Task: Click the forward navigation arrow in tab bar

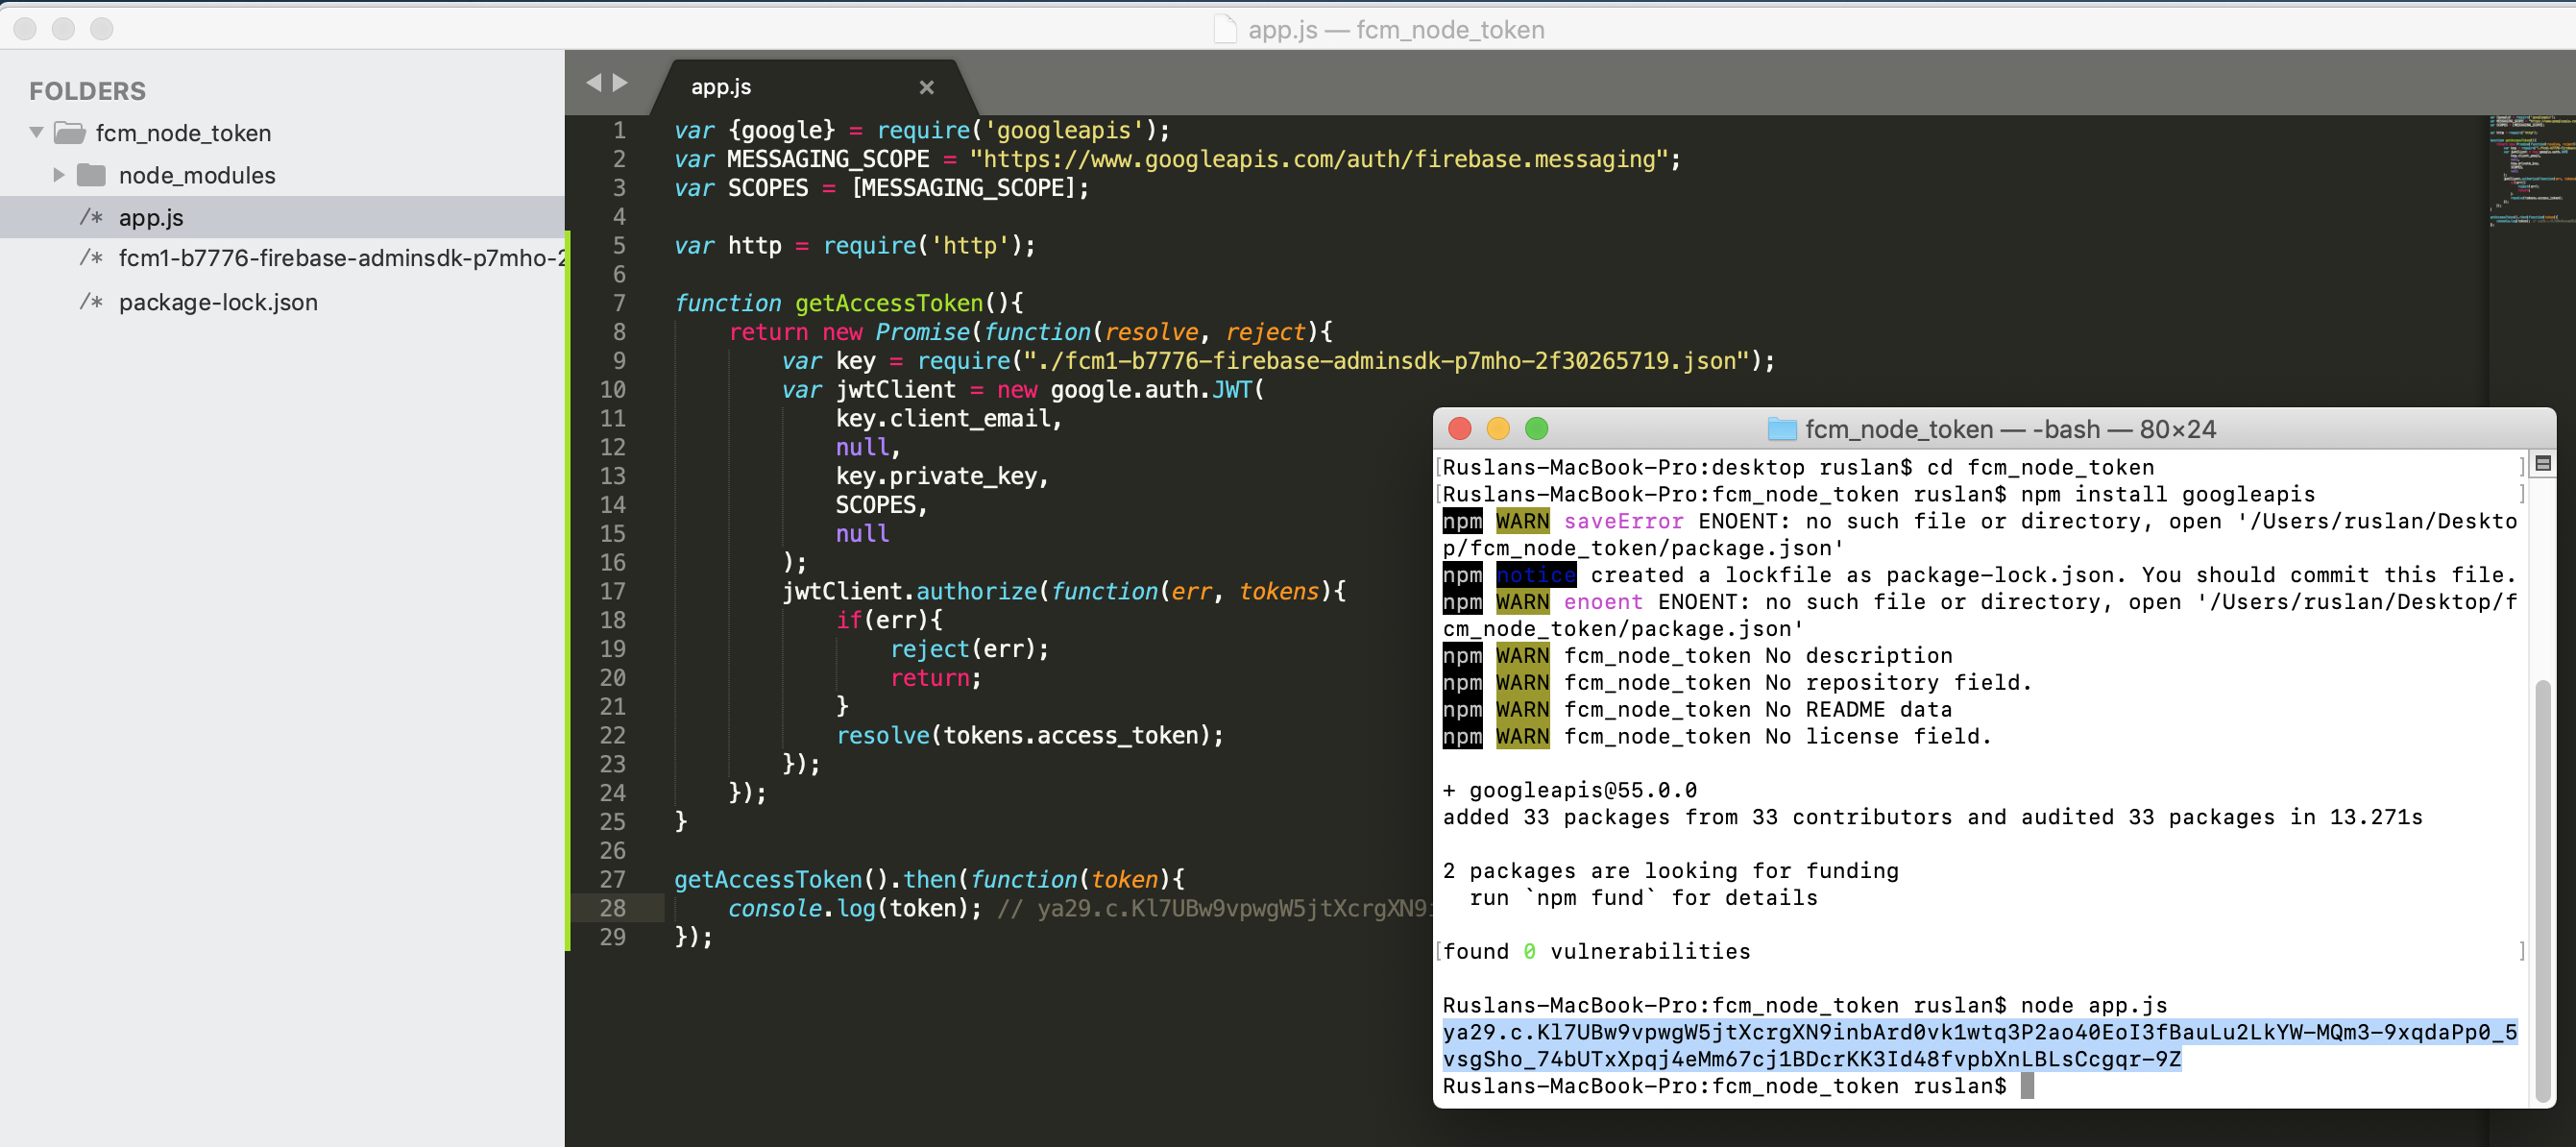Action: [x=621, y=83]
